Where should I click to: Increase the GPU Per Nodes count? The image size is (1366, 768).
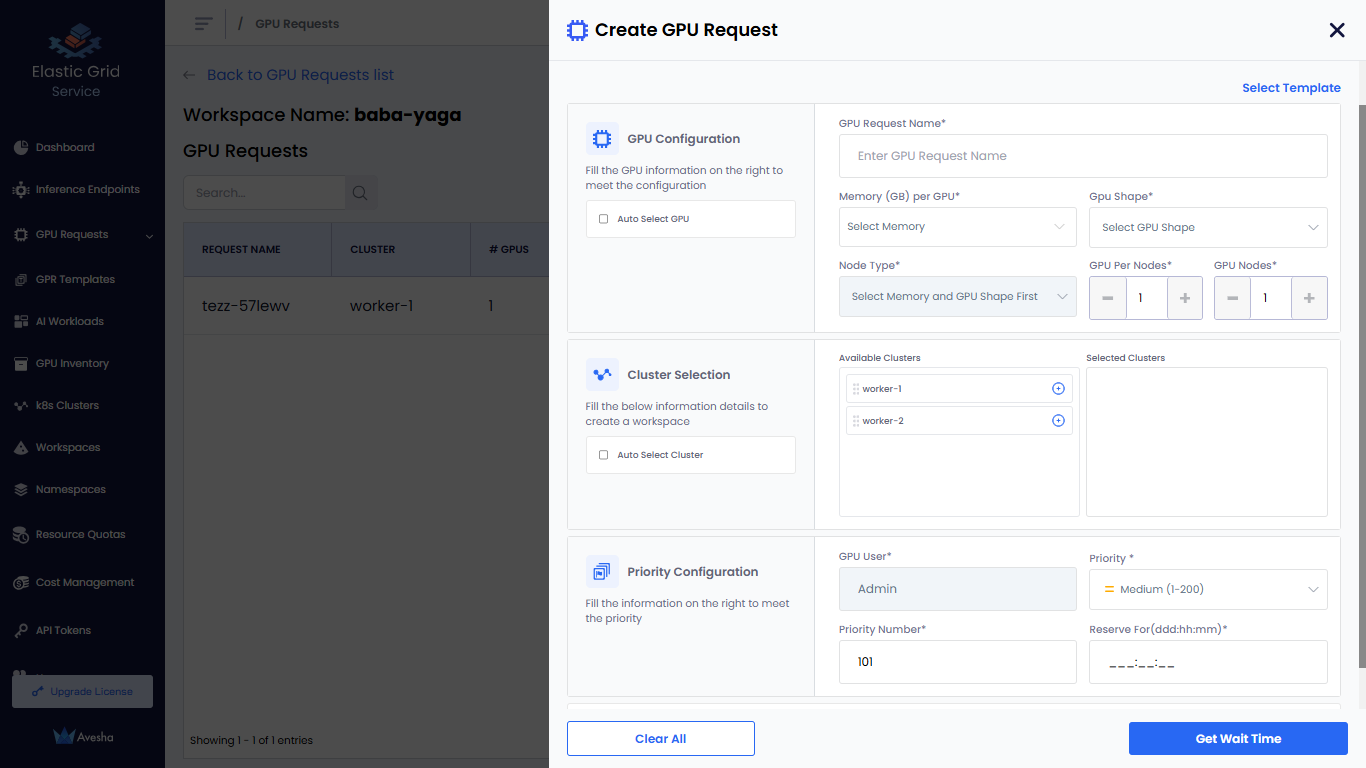[x=1185, y=298]
